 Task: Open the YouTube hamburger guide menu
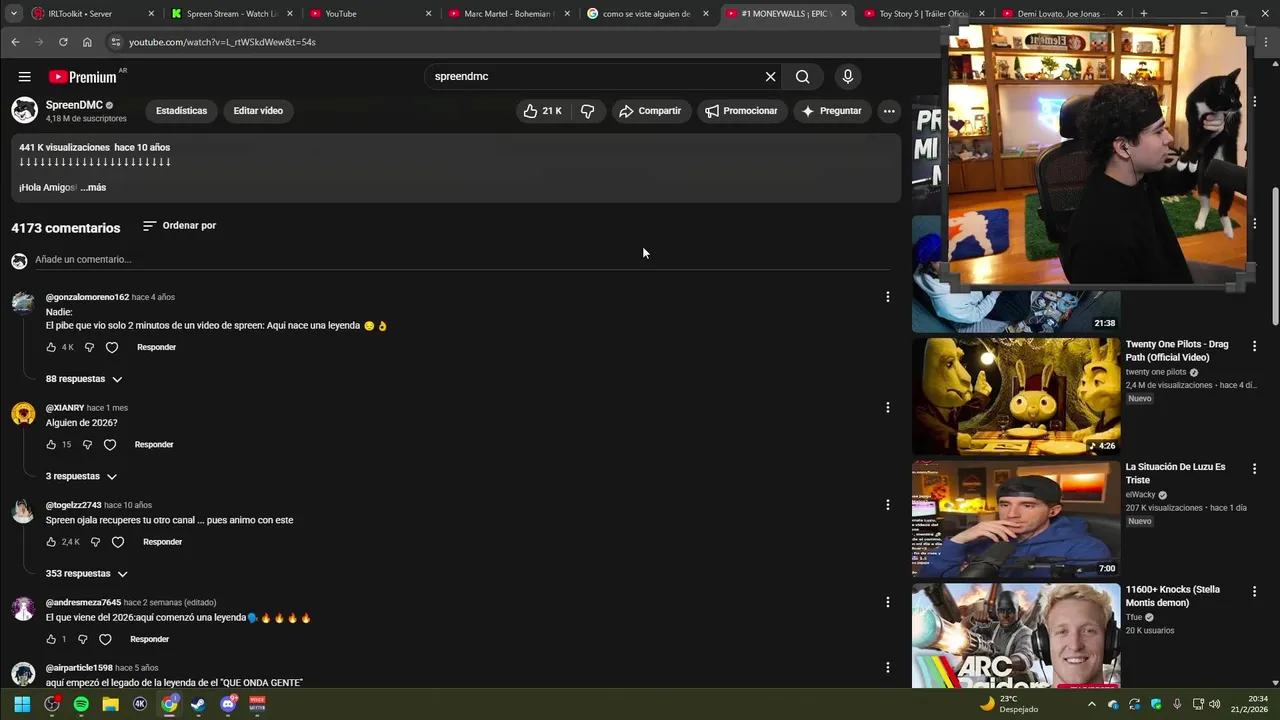[x=24, y=77]
